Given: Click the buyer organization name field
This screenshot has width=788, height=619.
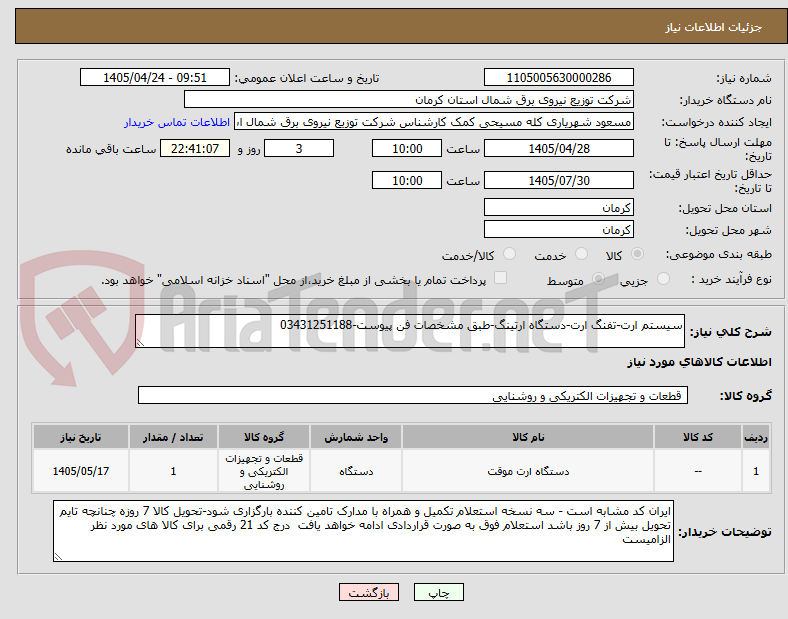Looking at the screenshot, I should (x=409, y=99).
